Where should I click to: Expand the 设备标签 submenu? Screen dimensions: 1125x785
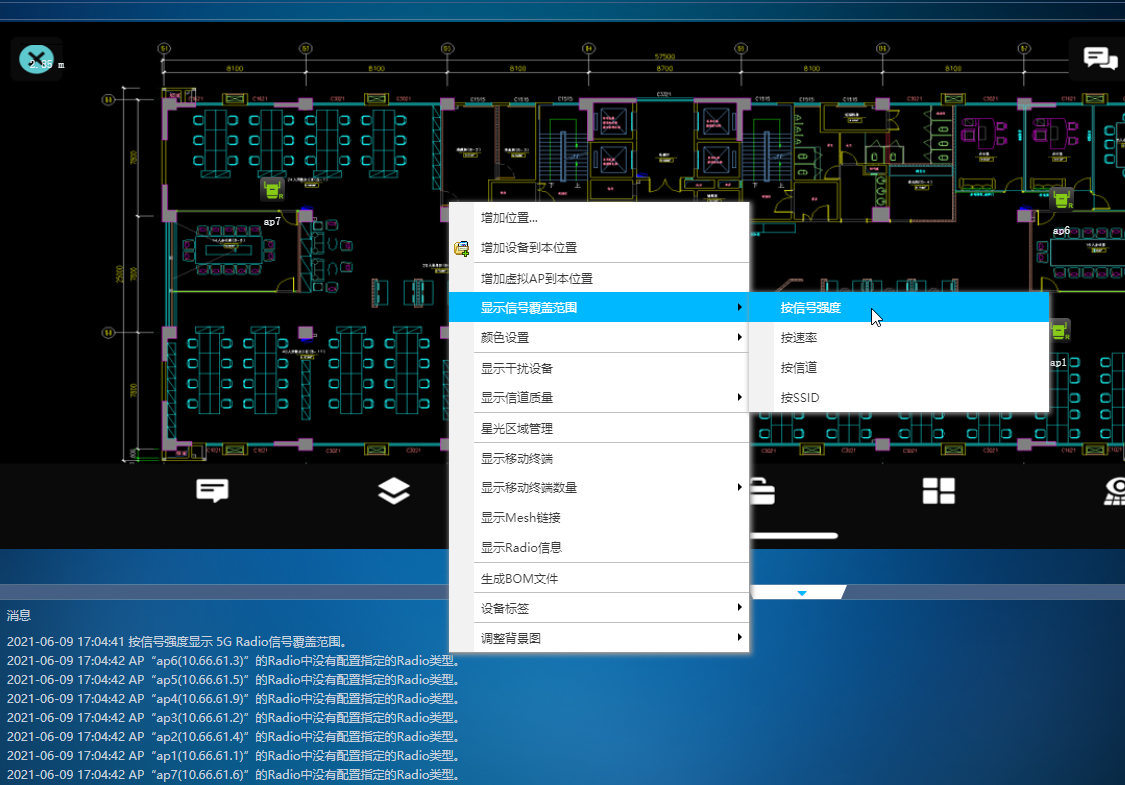click(599, 608)
